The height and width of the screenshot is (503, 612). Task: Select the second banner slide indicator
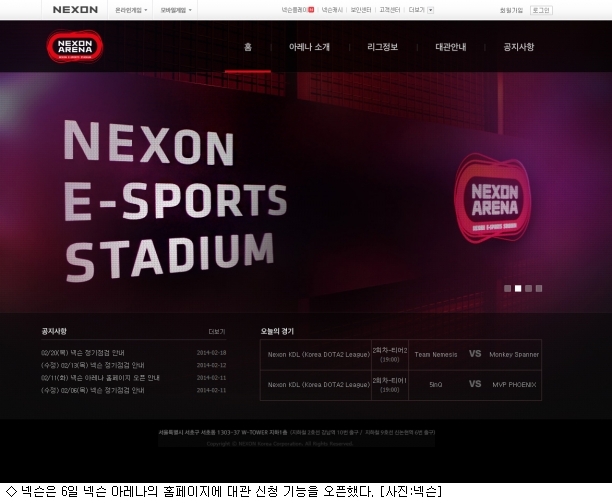pos(518,288)
